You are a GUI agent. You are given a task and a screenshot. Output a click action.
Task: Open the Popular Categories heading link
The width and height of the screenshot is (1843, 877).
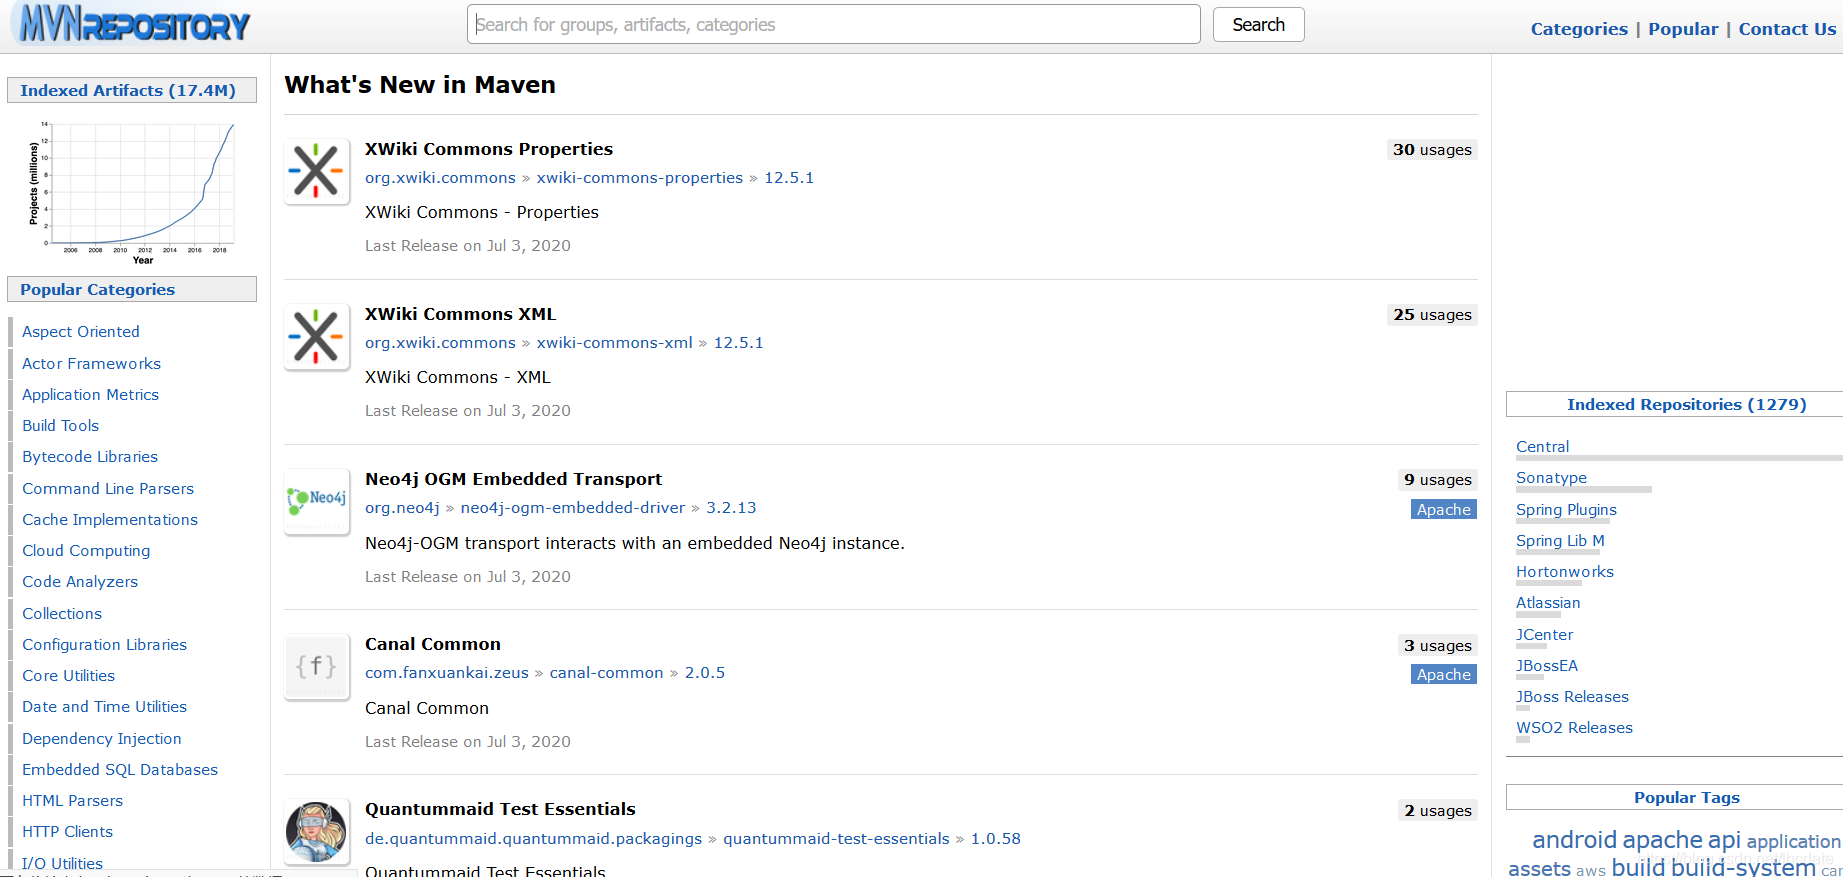tap(97, 289)
